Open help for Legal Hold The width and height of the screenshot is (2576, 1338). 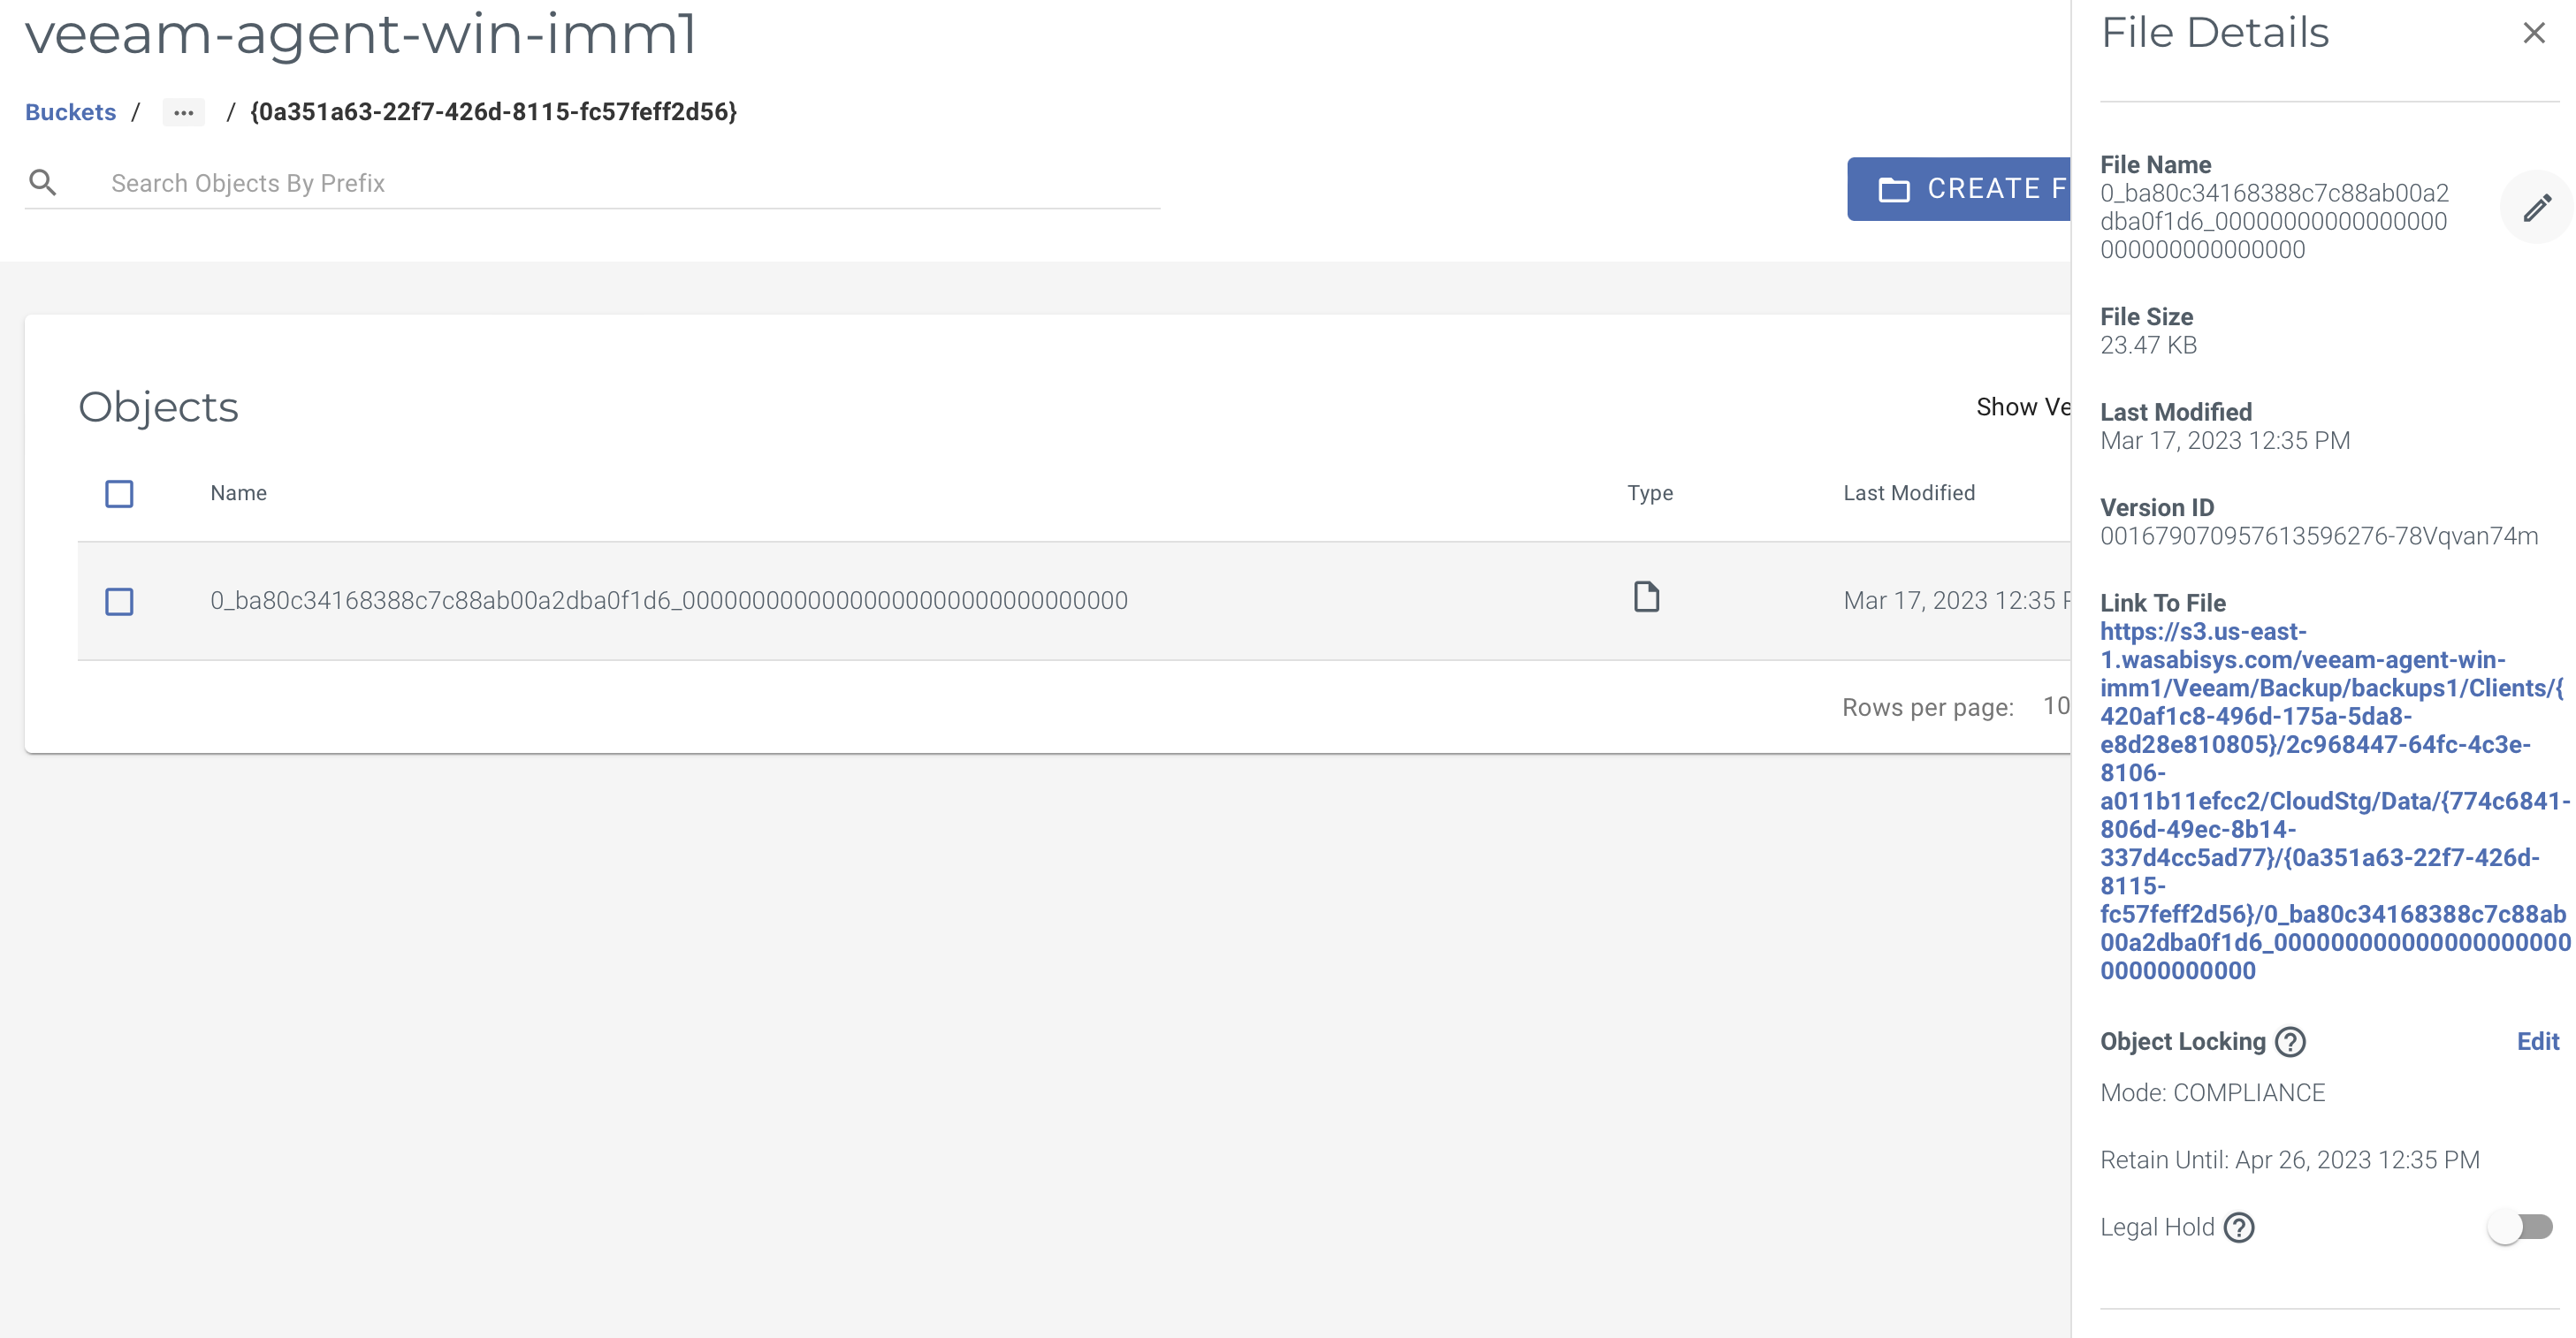click(2239, 1227)
